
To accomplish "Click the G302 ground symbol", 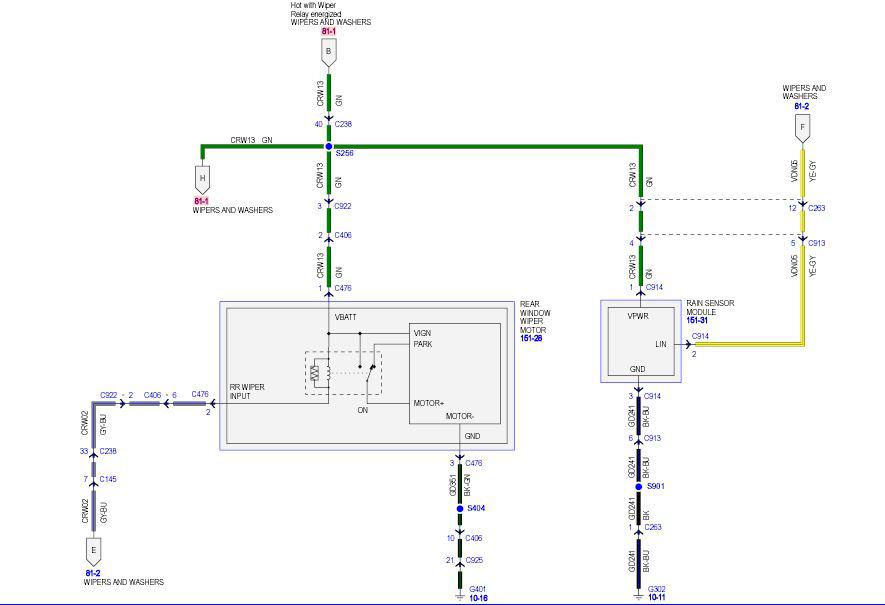I will (x=638, y=595).
